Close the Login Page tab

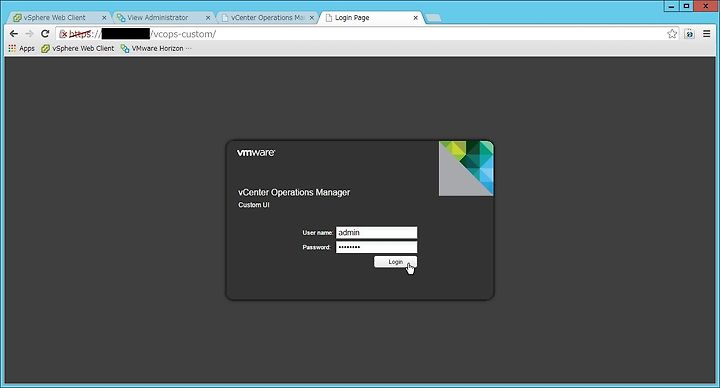[x=416, y=18]
